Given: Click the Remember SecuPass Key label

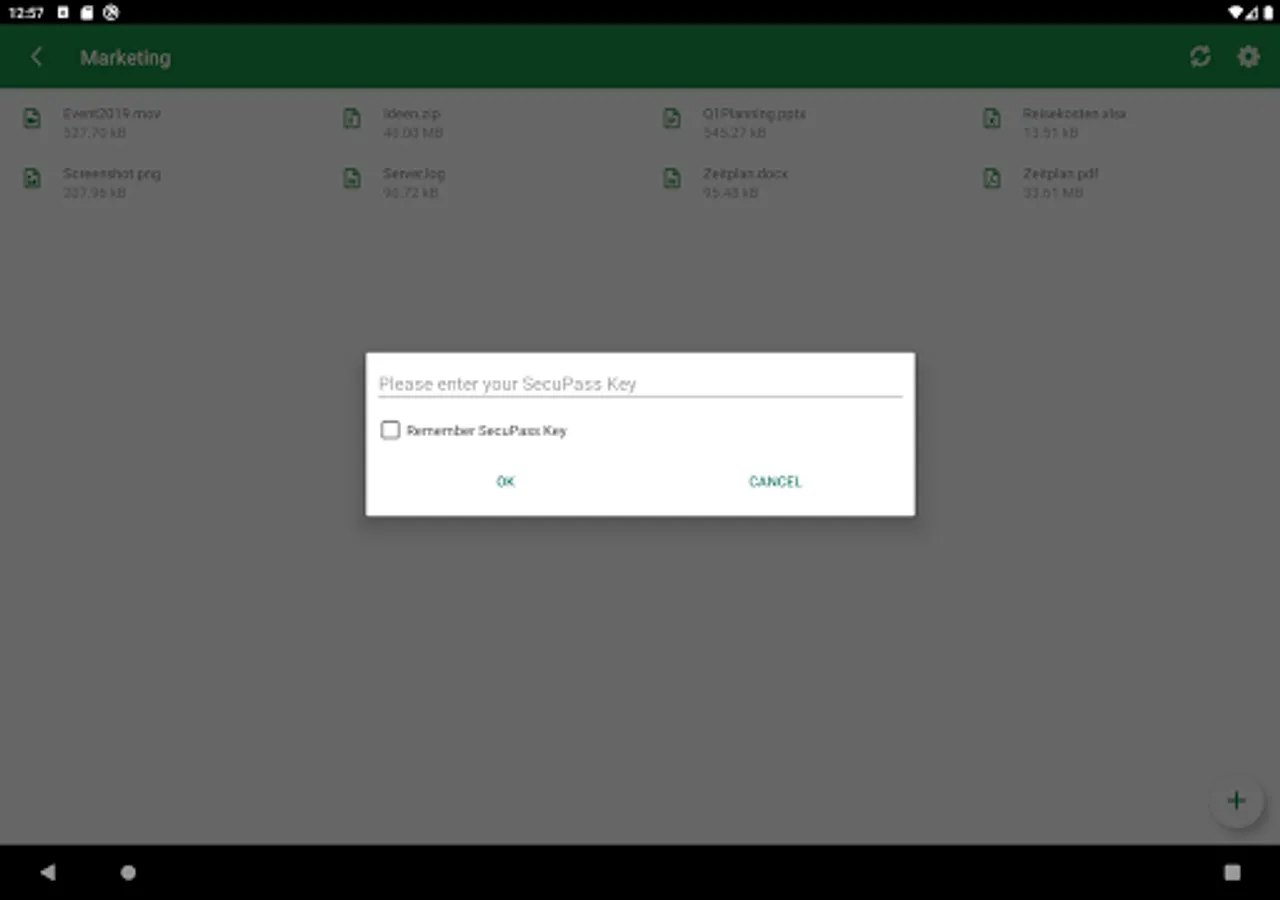Looking at the screenshot, I should point(486,430).
